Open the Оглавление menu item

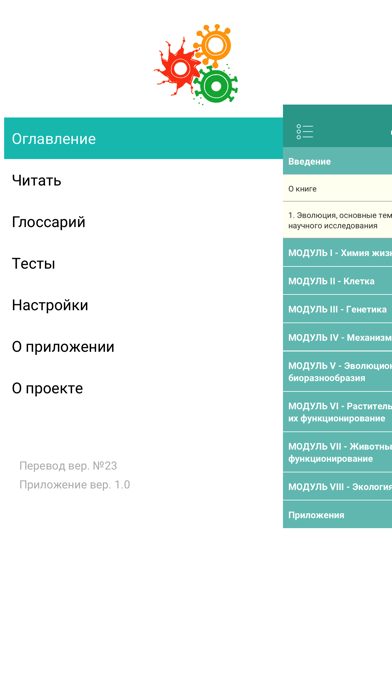[x=143, y=138]
